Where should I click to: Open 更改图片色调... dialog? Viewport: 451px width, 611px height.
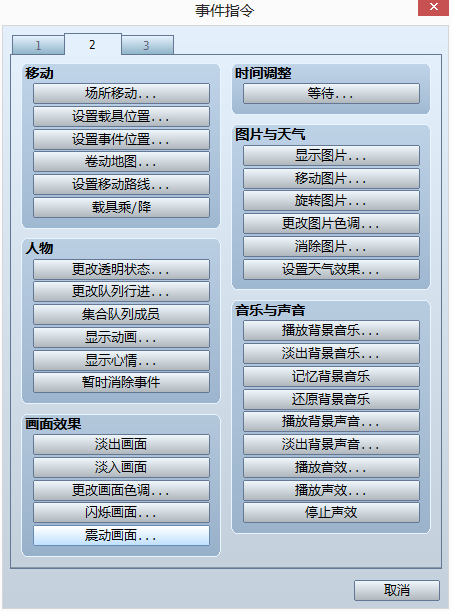pyautogui.click(x=331, y=224)
